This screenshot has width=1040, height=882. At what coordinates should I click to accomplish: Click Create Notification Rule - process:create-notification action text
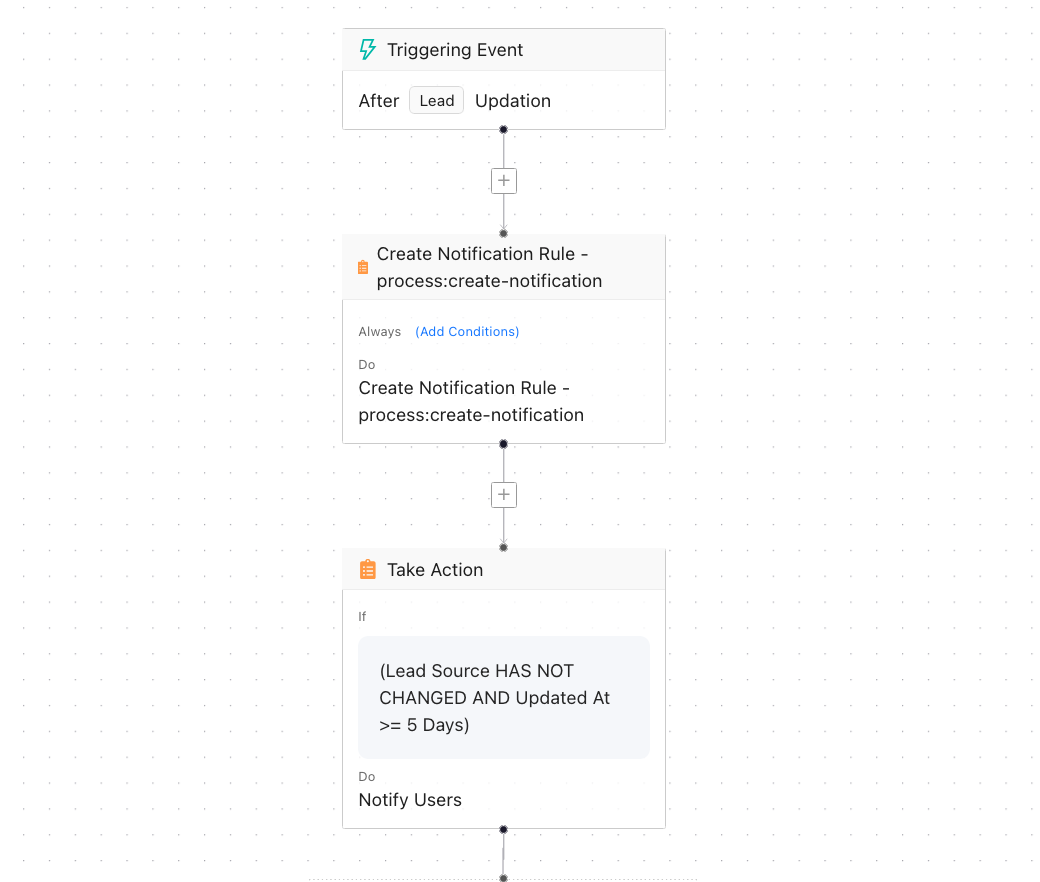(x=471, y=401)
